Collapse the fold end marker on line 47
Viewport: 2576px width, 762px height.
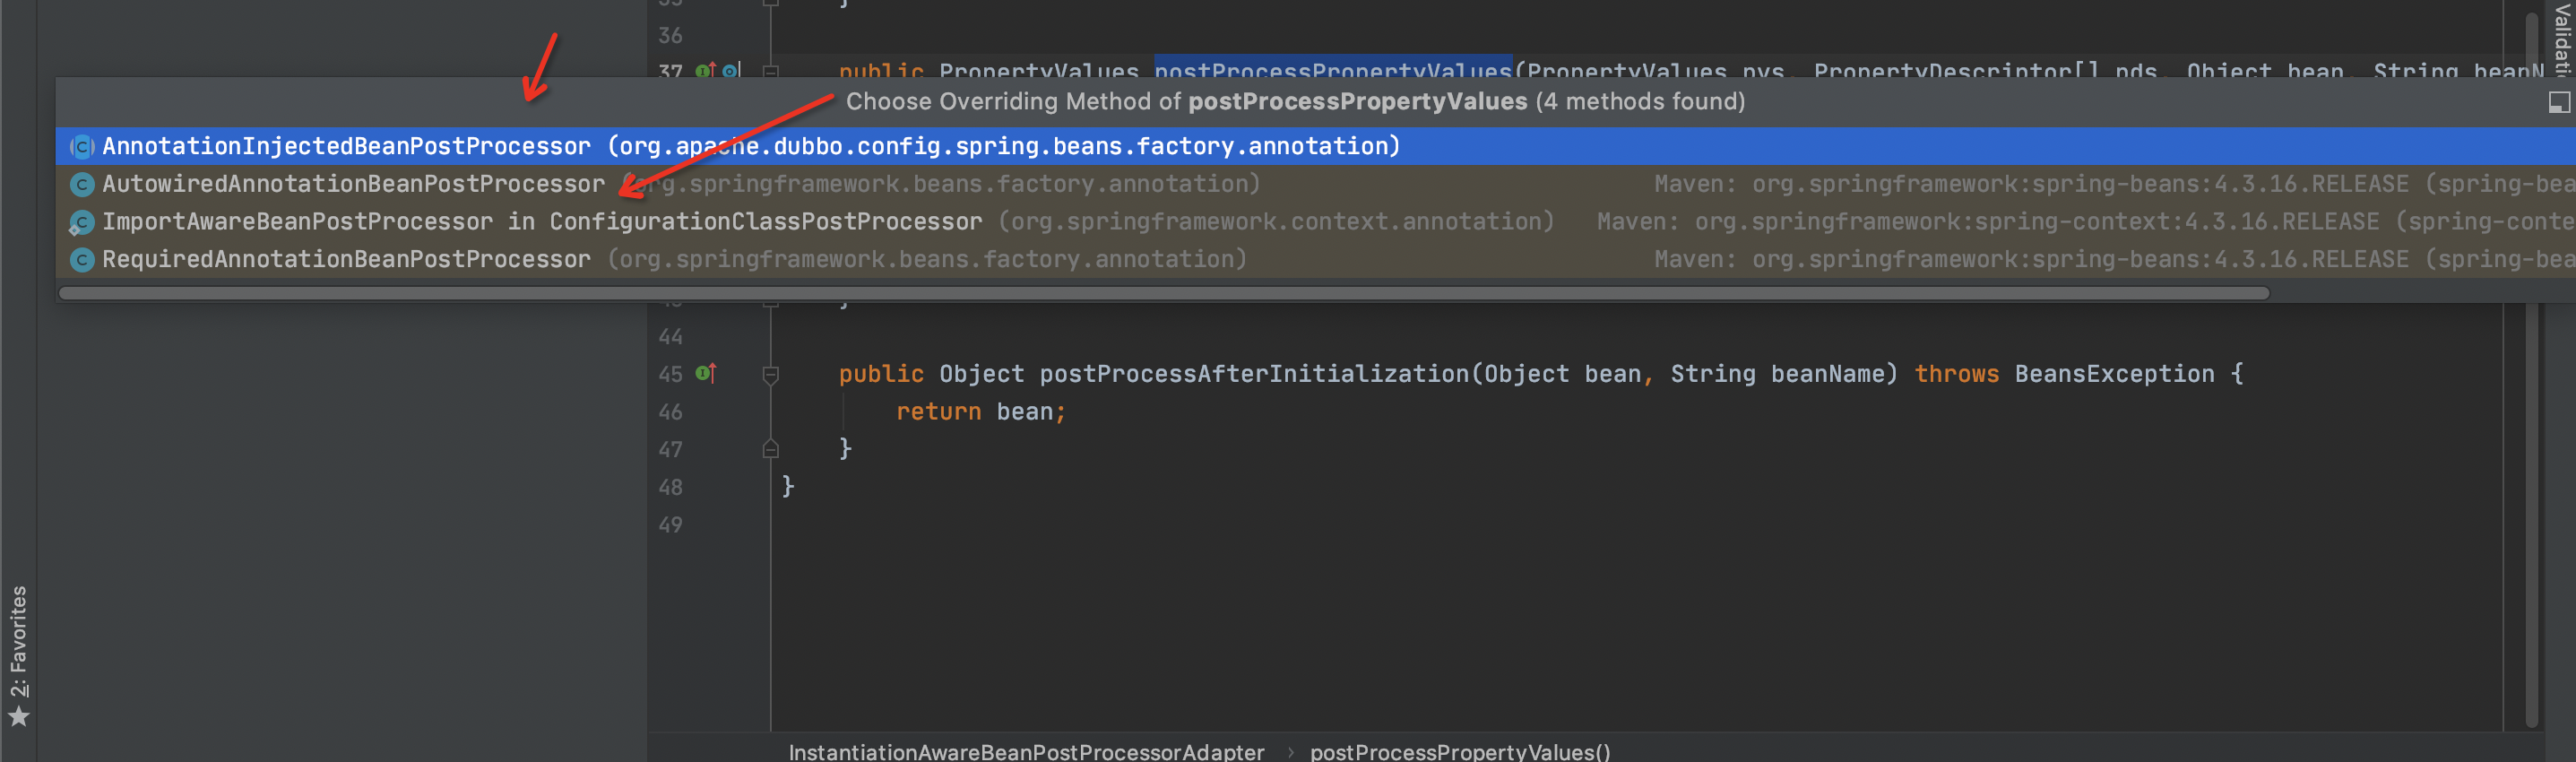pos(770,450)
